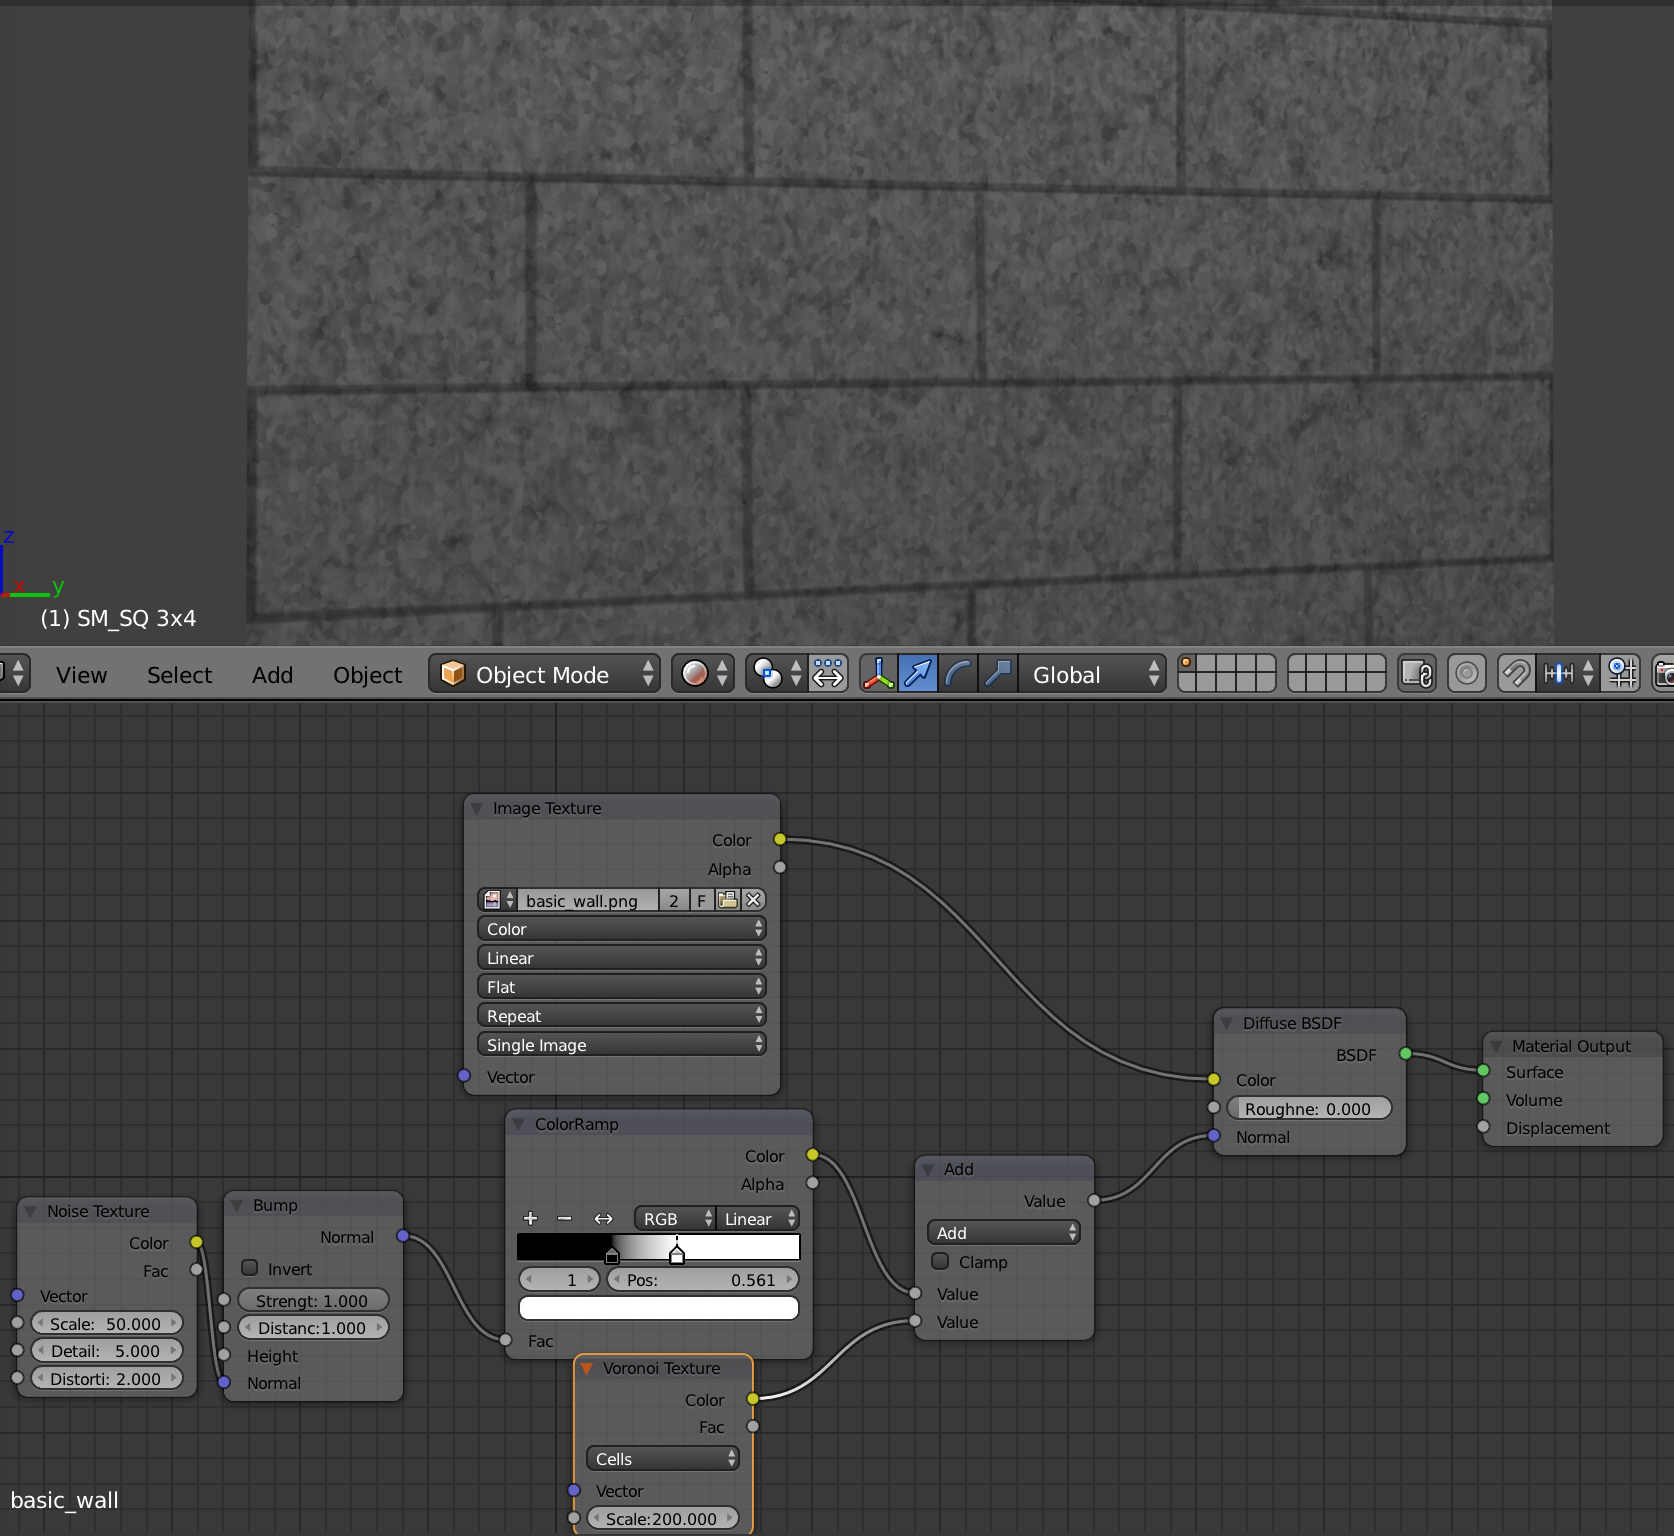This screenshot has height=1536, width=1674.
Task: Collapse the Voronoi Texture node
Action: pyautogui.click(x=587, y=1368)
